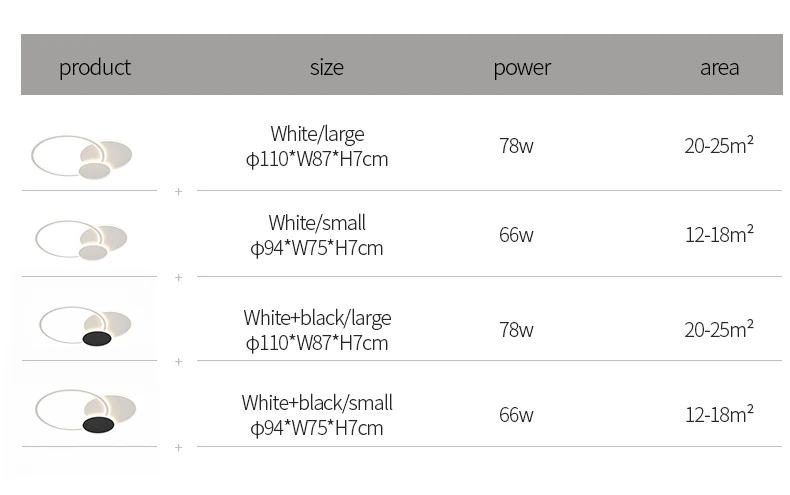The image size is (790, 495).
Task: Click the 12-18m² area value in the White+black/small row
Action: pos(719,414)
